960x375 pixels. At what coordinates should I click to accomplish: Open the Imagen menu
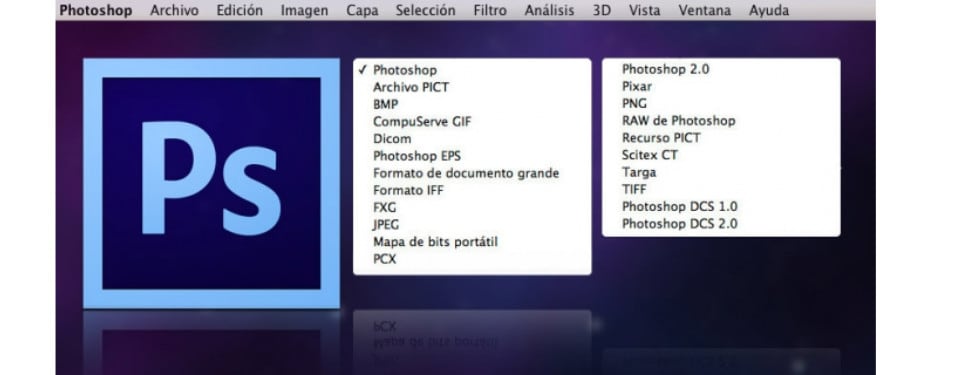click(x=304, y=10)
